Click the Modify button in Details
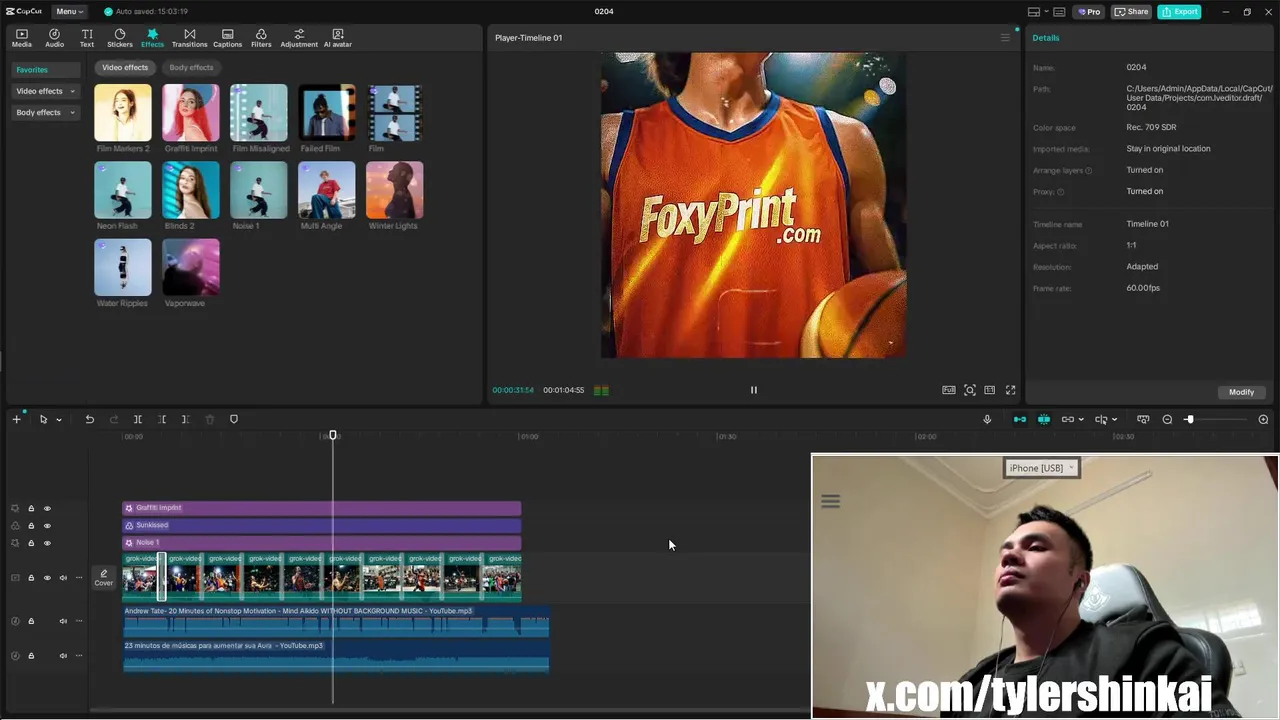This screenshot has height=720, width=1280. [1241, 392]
